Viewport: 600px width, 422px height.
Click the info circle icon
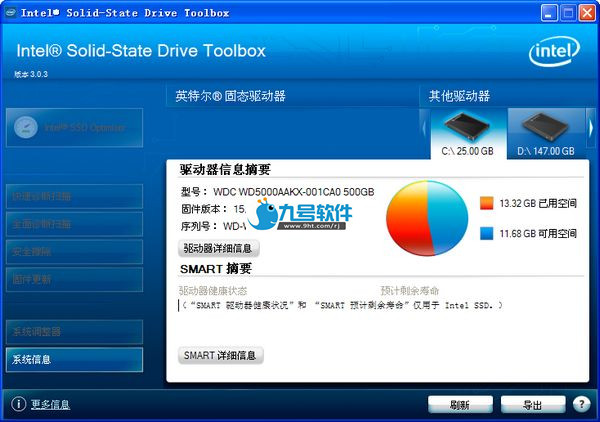click(x=18, y=404)
